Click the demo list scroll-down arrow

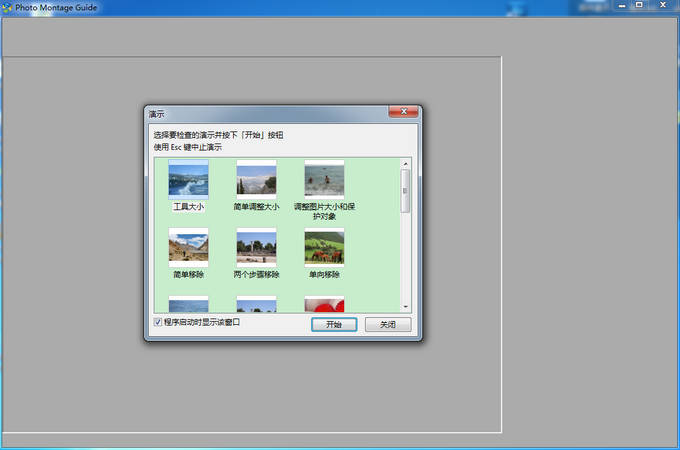pyautogui.click(x=405, y=307)
